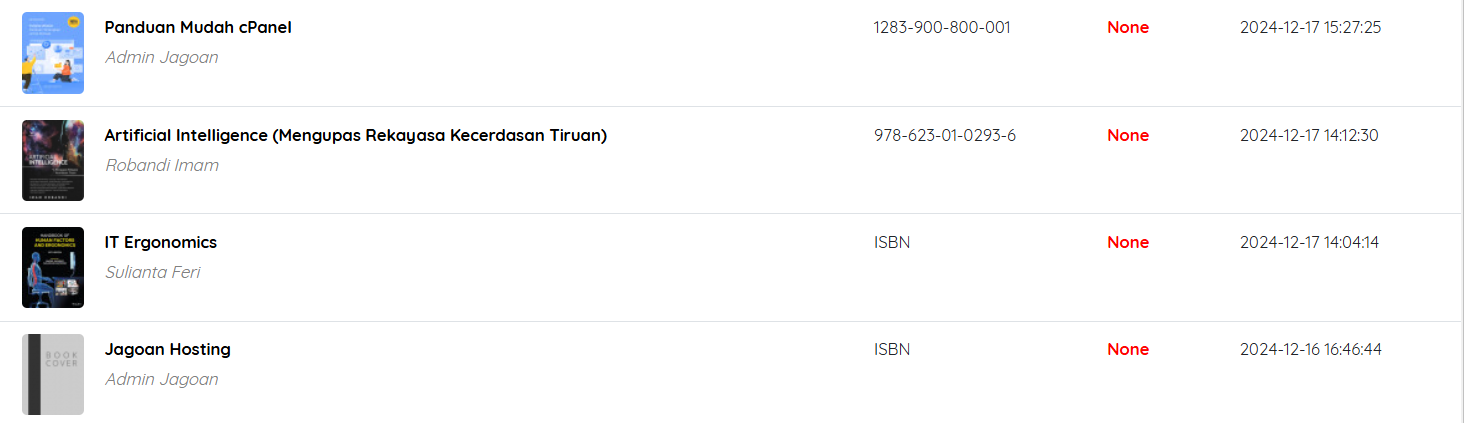Screen dimensions: 1464x423
Task: Open the Panduan Mudah cPanel title
Action: click(198, 28)
